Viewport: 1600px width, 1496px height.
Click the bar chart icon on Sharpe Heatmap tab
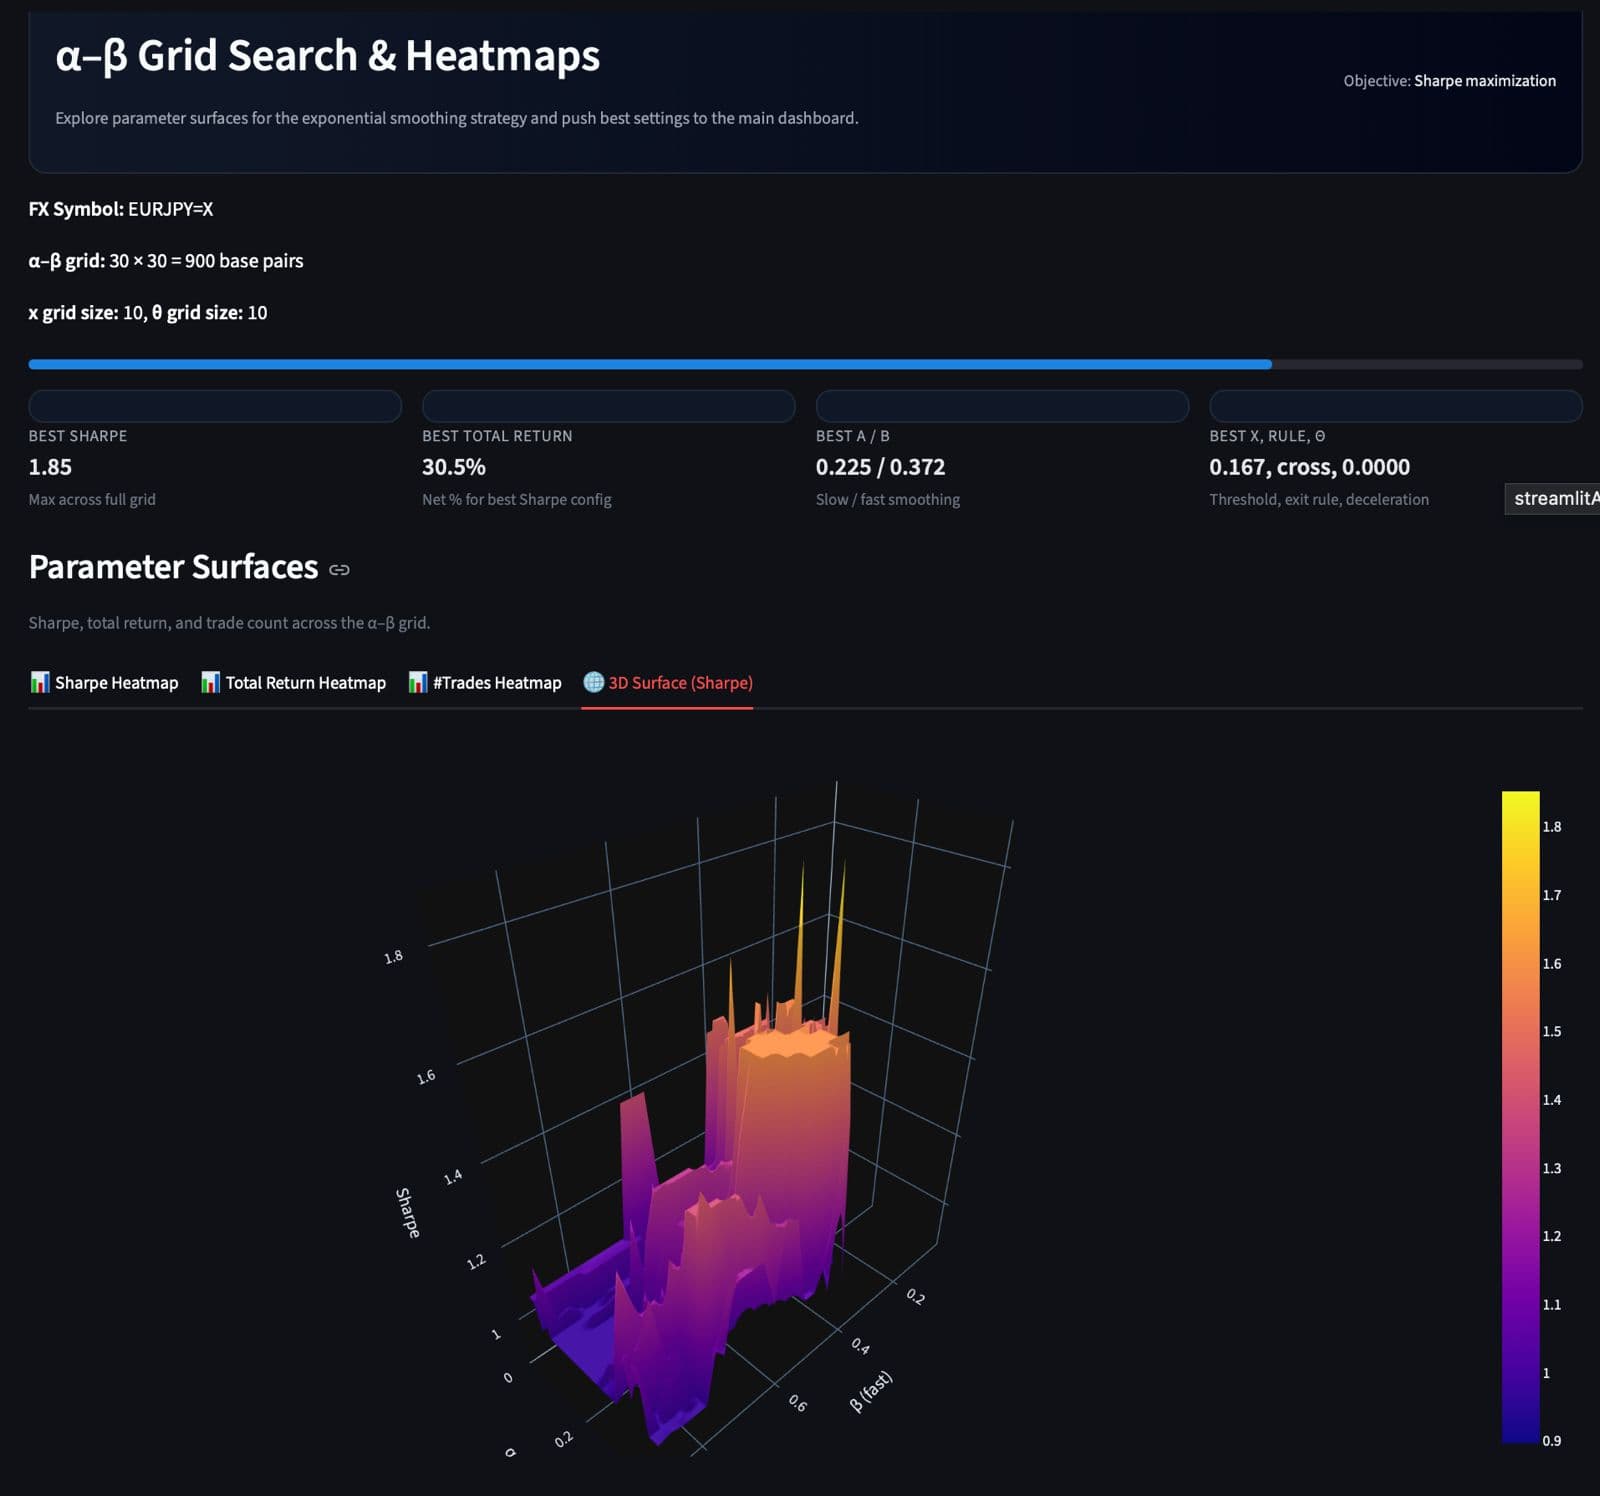click(x=40, y=682)
